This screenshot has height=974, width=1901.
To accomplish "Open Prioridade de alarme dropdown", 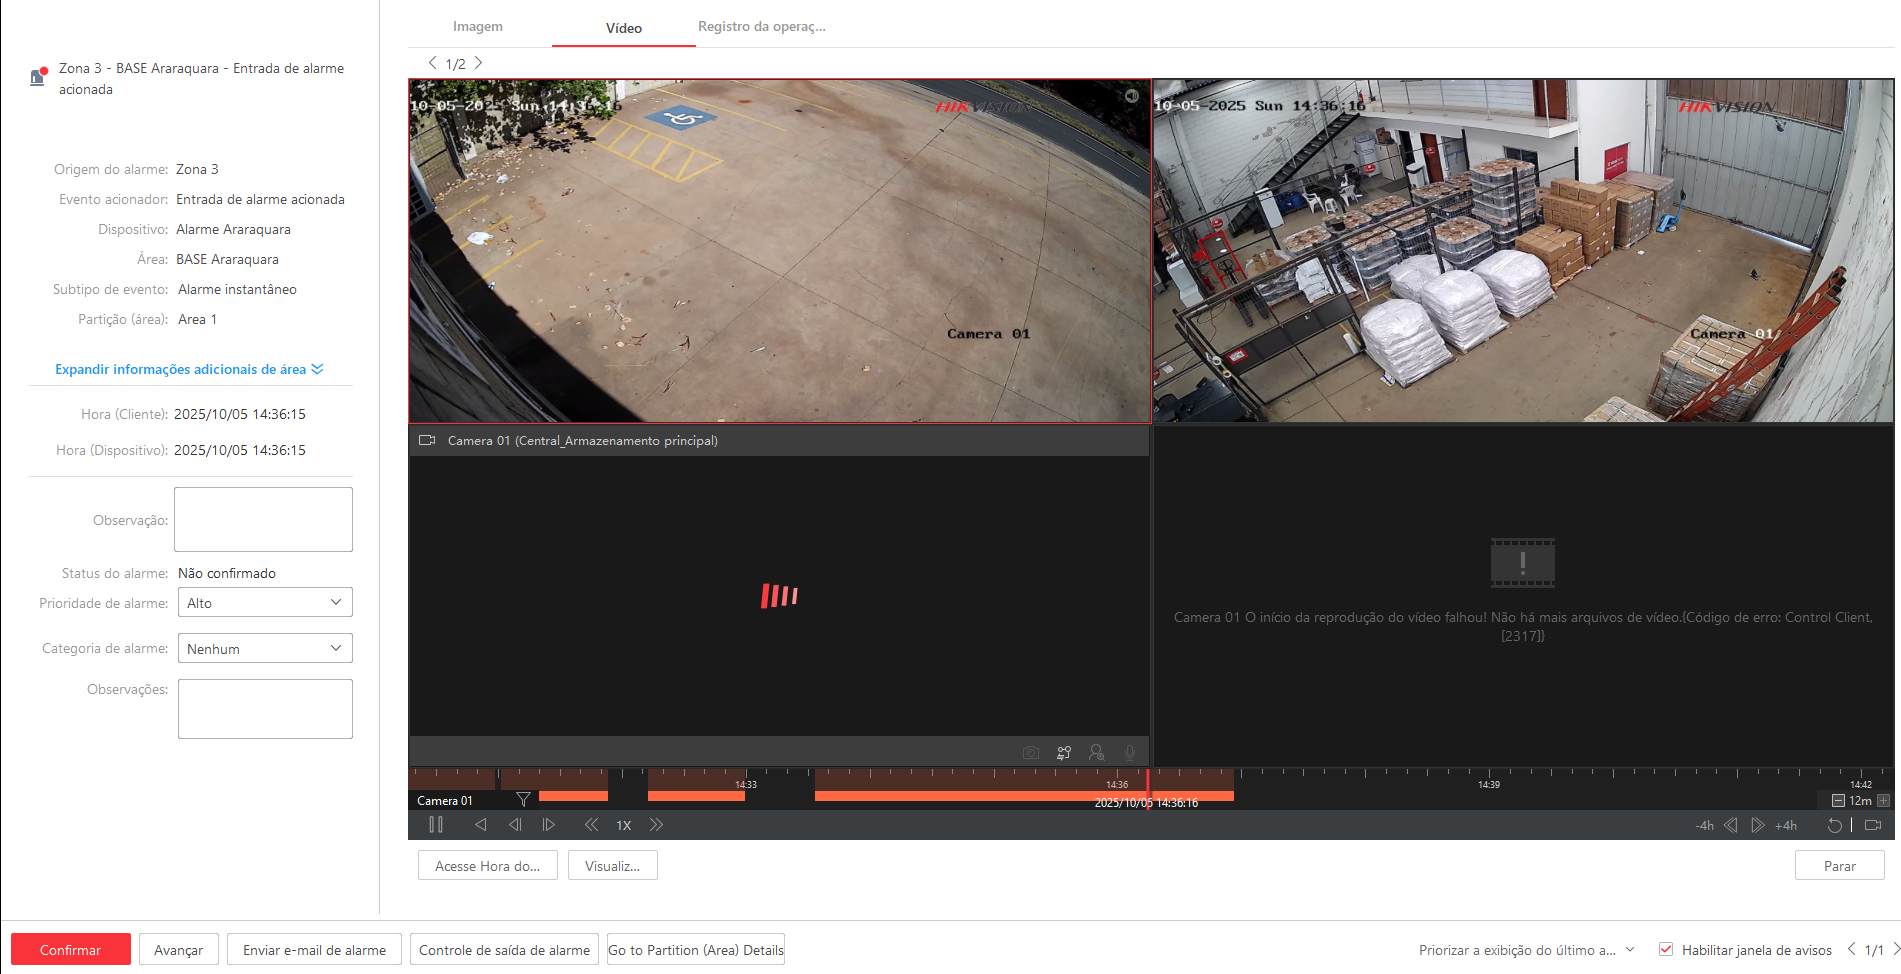I will 265,603.
